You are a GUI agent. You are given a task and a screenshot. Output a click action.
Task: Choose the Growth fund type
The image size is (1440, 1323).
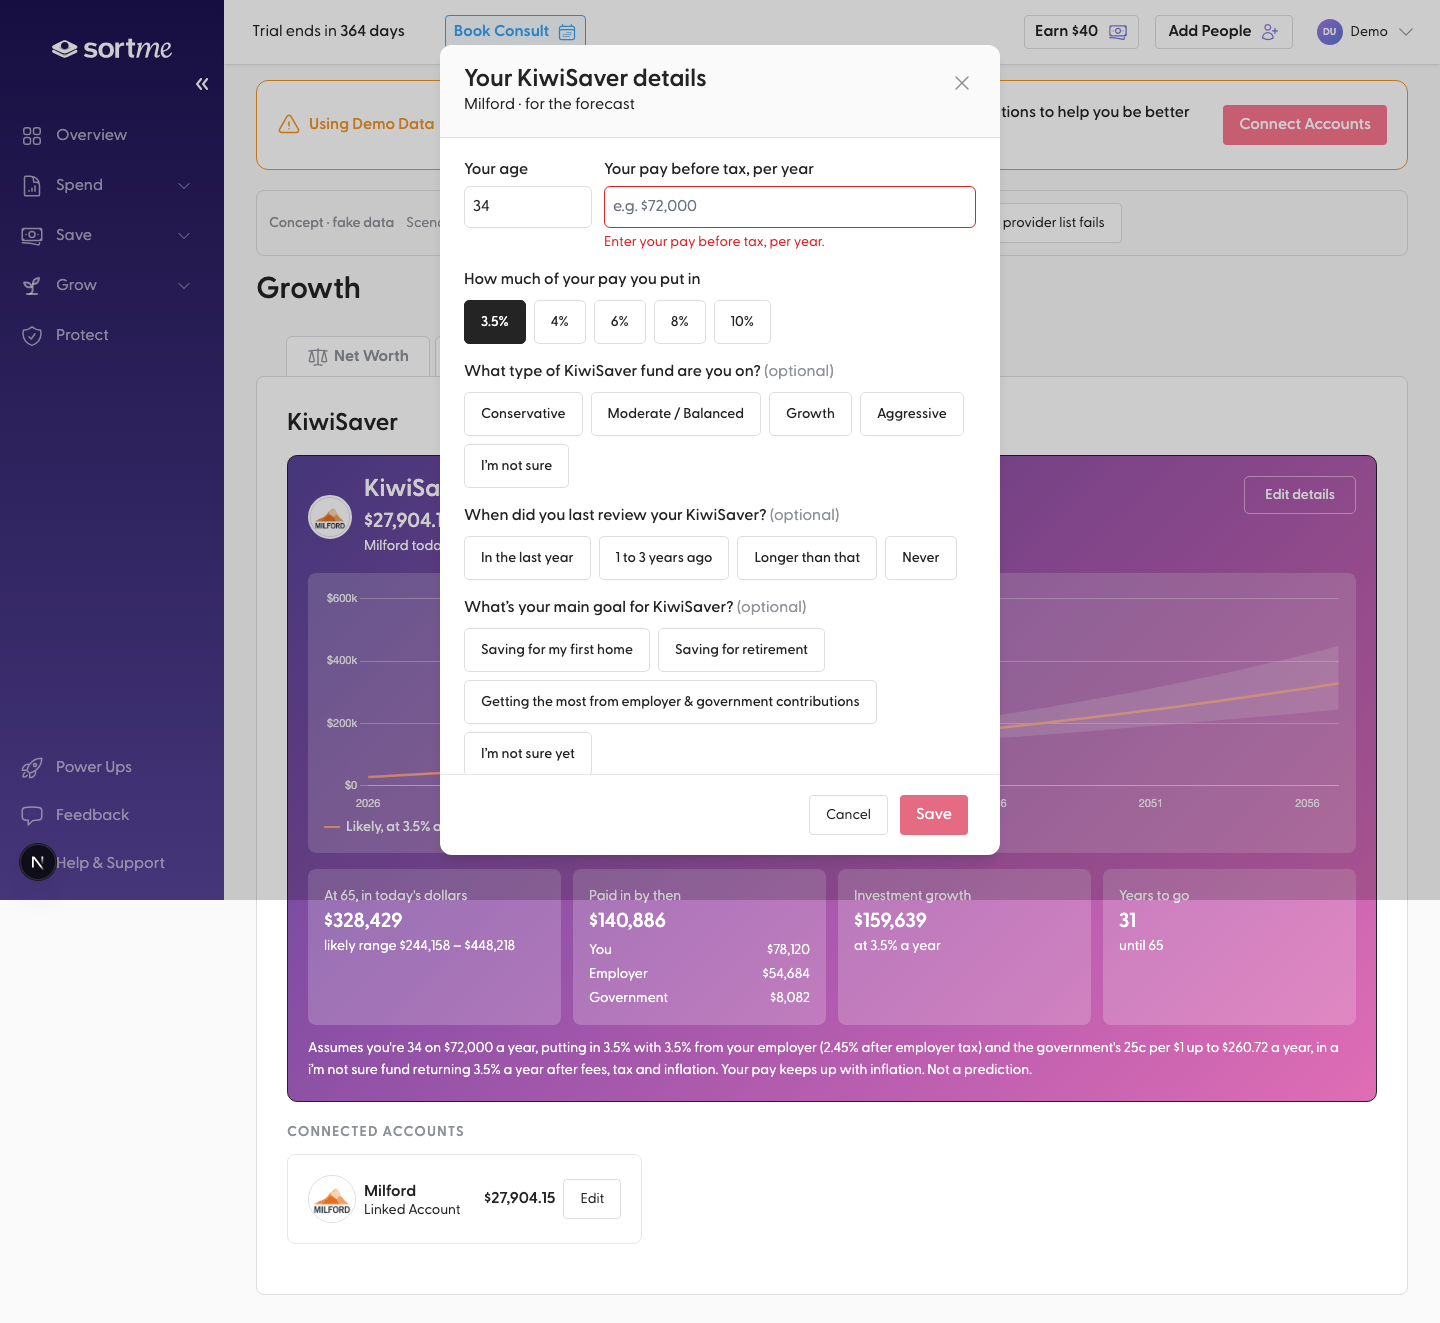tap(810, 414)
